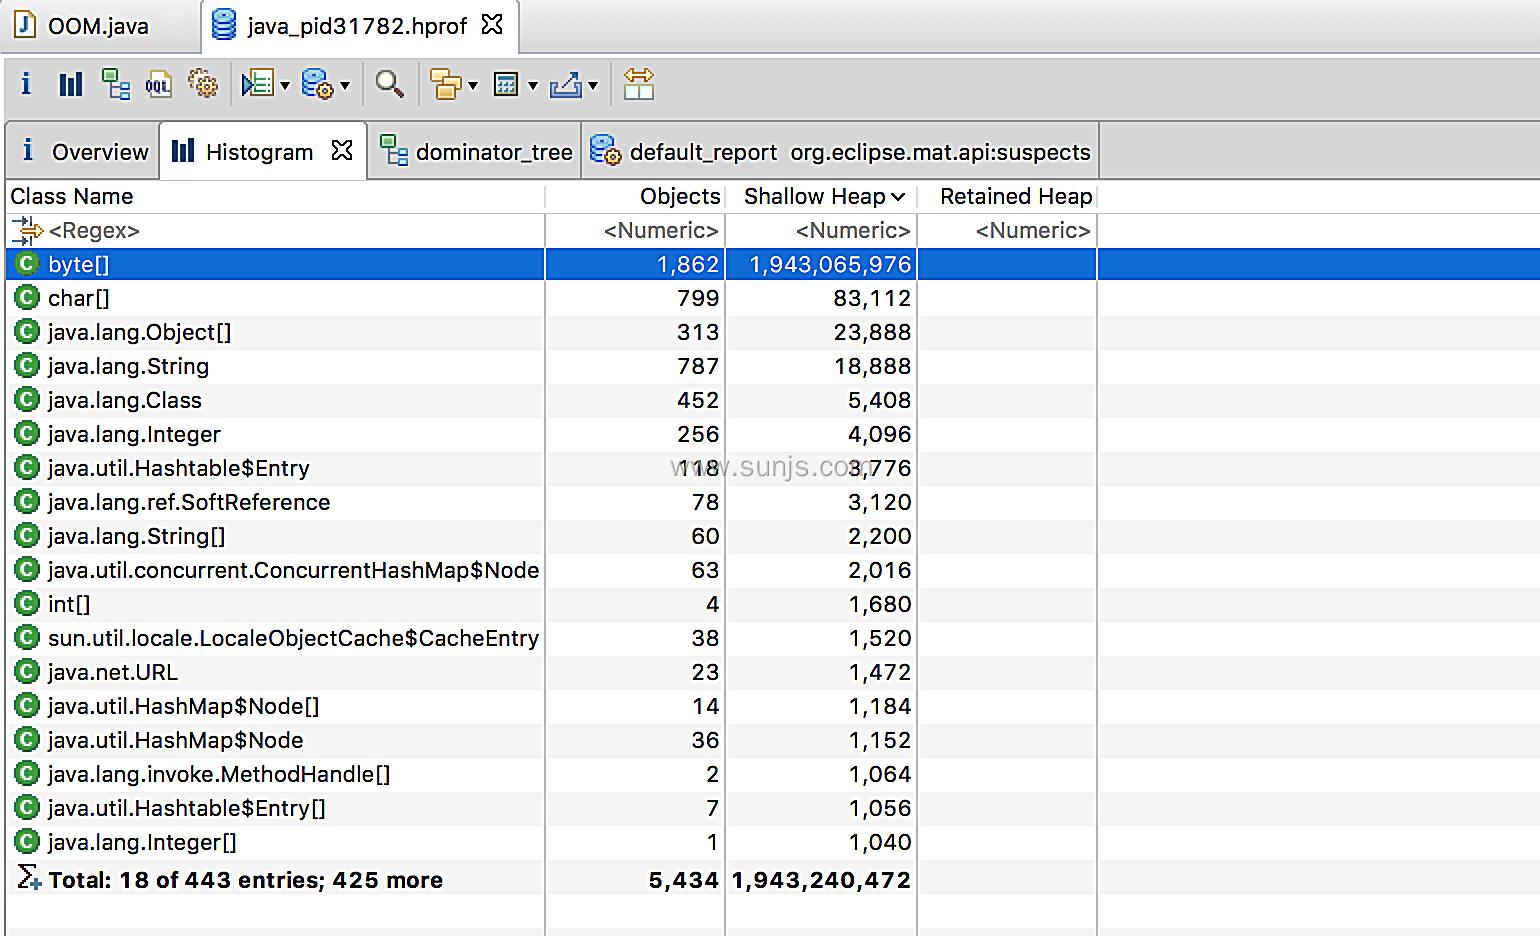Image resolution: width=1540 pixels, height=936 pixels.
Task: Click the Histogram bar-chart toolbar icon
Action: pos(71,84)
